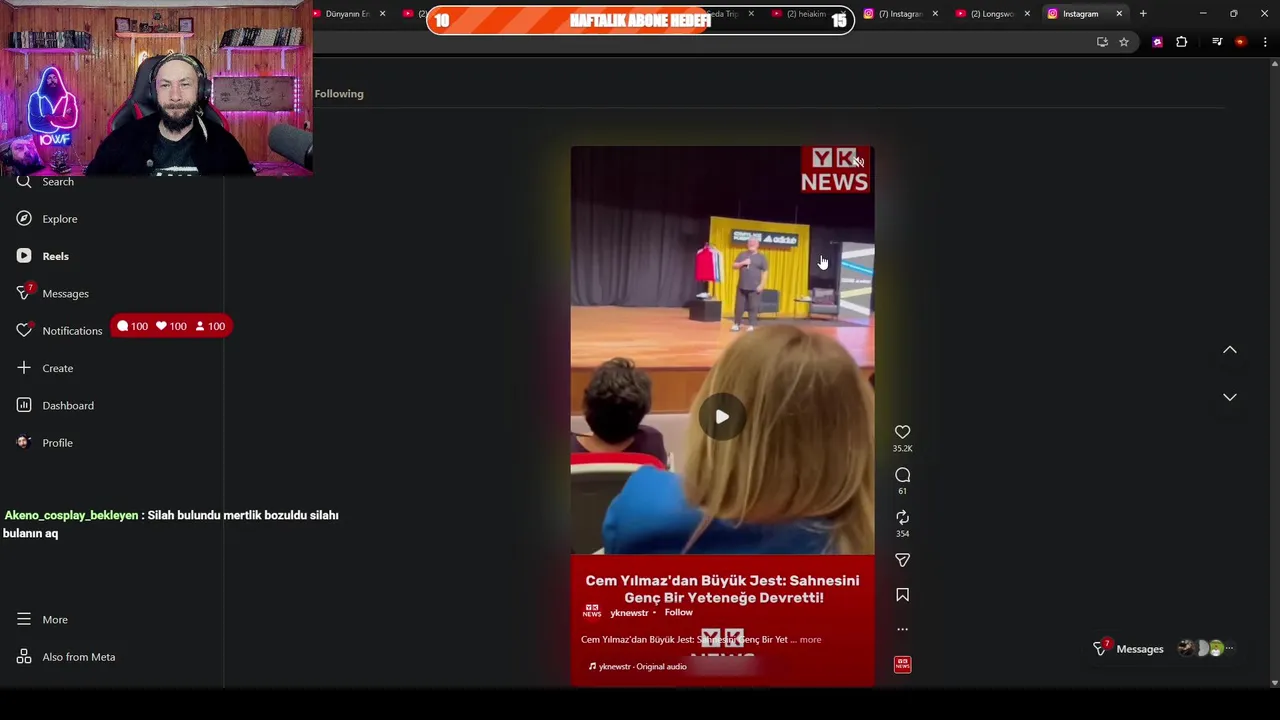Go to the next reel with down chevron
1280x720 pixels.
tap(1230, 397)
